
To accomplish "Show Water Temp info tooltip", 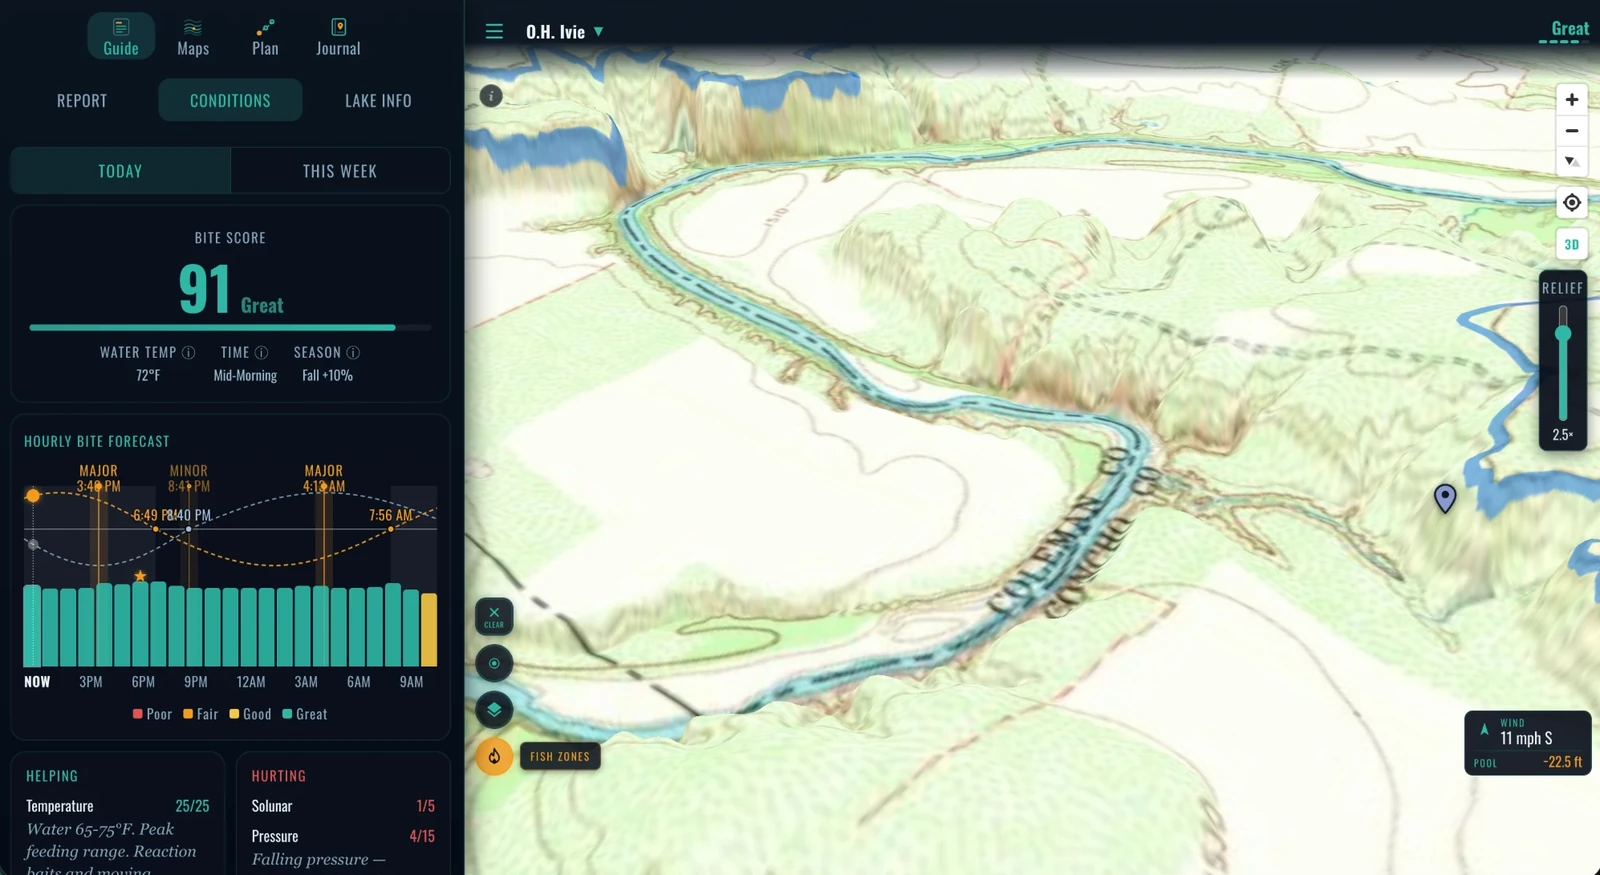I will tap(188, 352).
